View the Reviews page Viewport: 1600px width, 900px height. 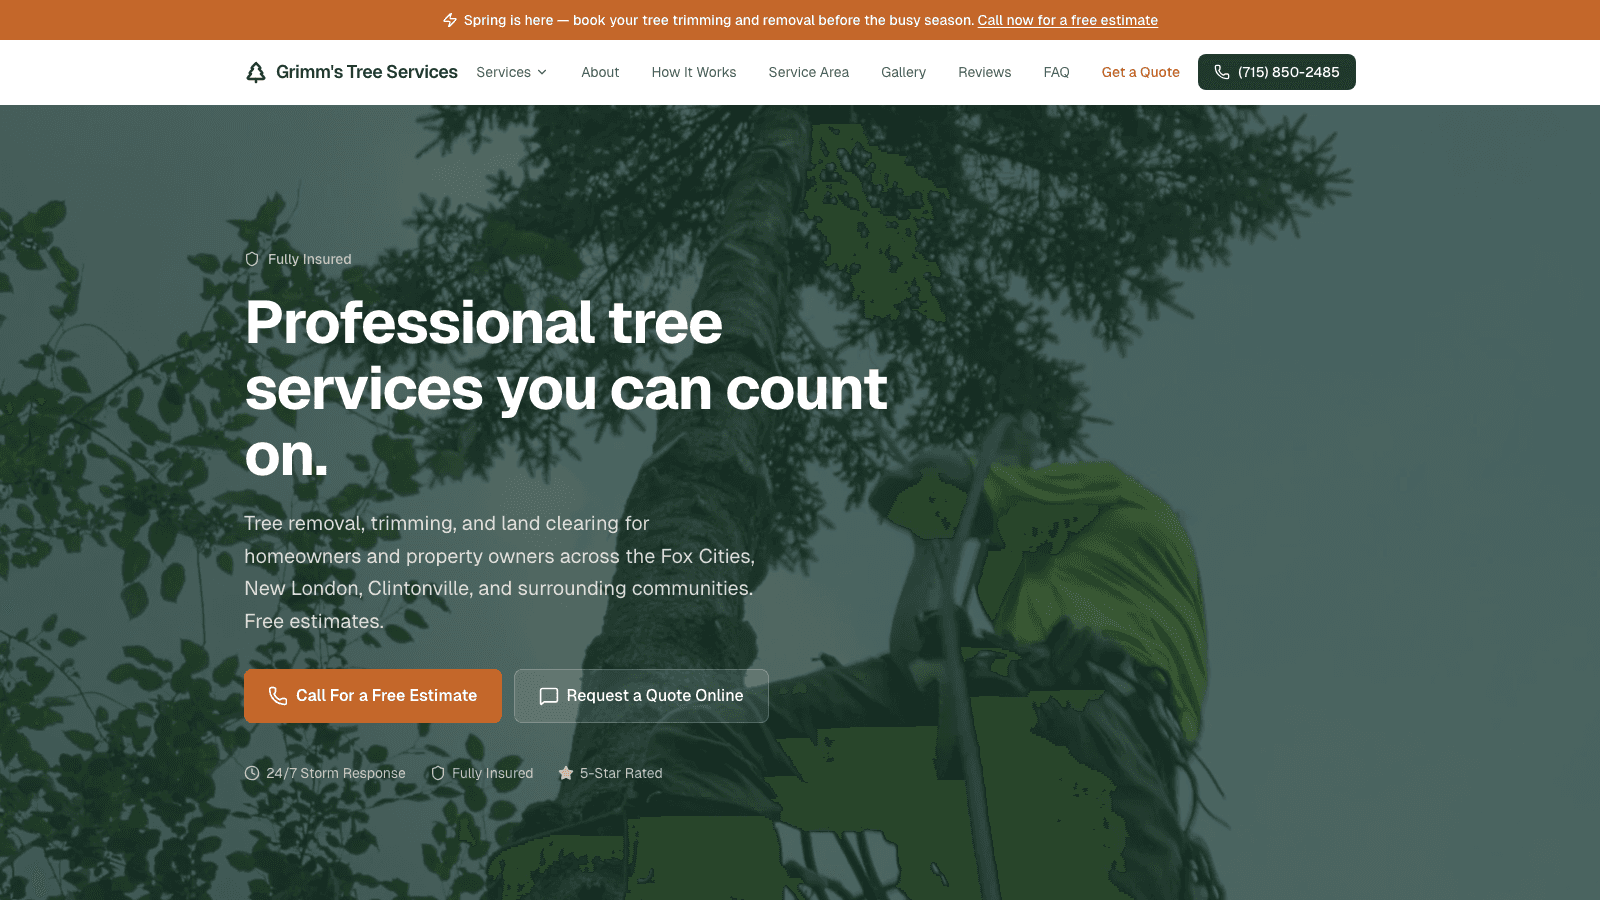985,72
